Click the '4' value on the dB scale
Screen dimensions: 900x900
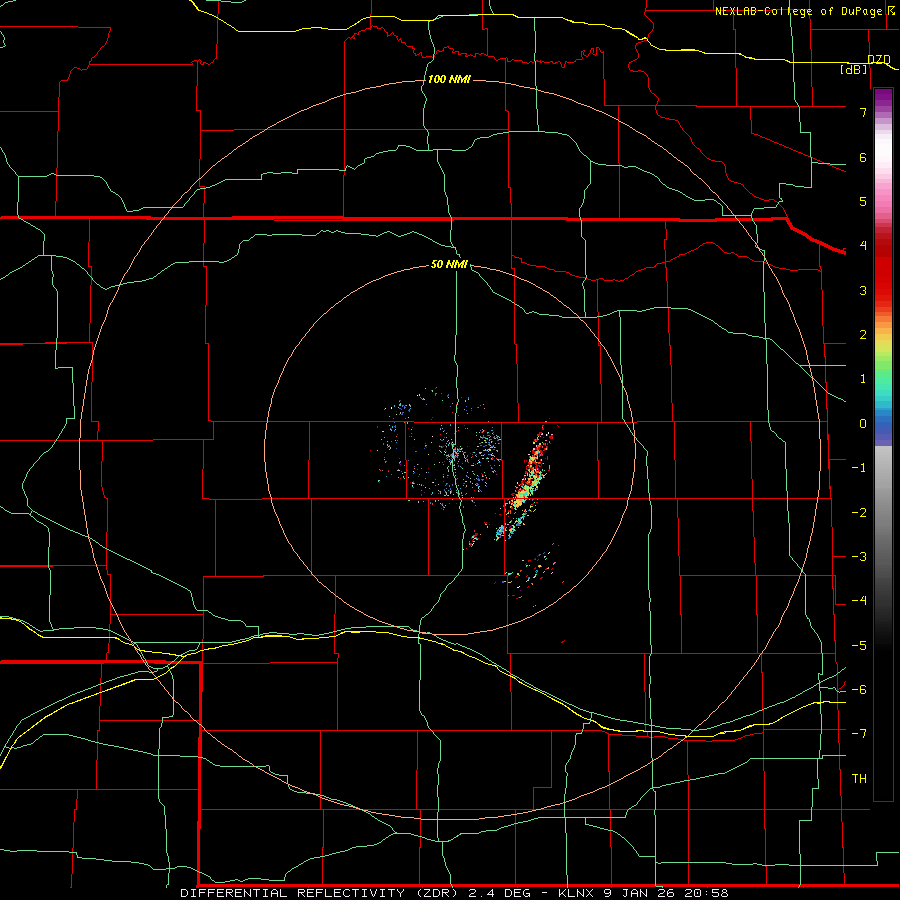coord(863,246)
